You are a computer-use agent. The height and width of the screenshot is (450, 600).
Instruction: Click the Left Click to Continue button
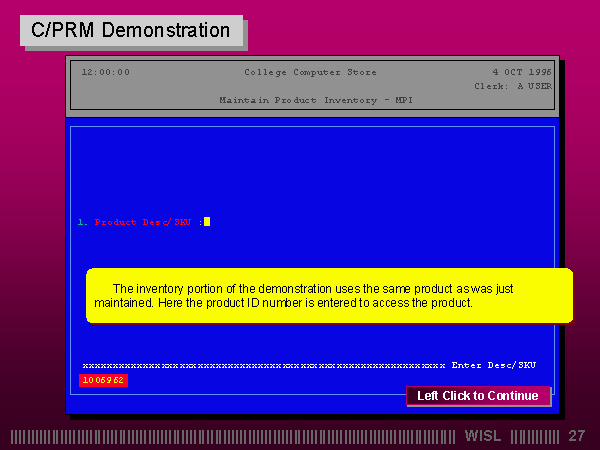[x=478, y=396]
